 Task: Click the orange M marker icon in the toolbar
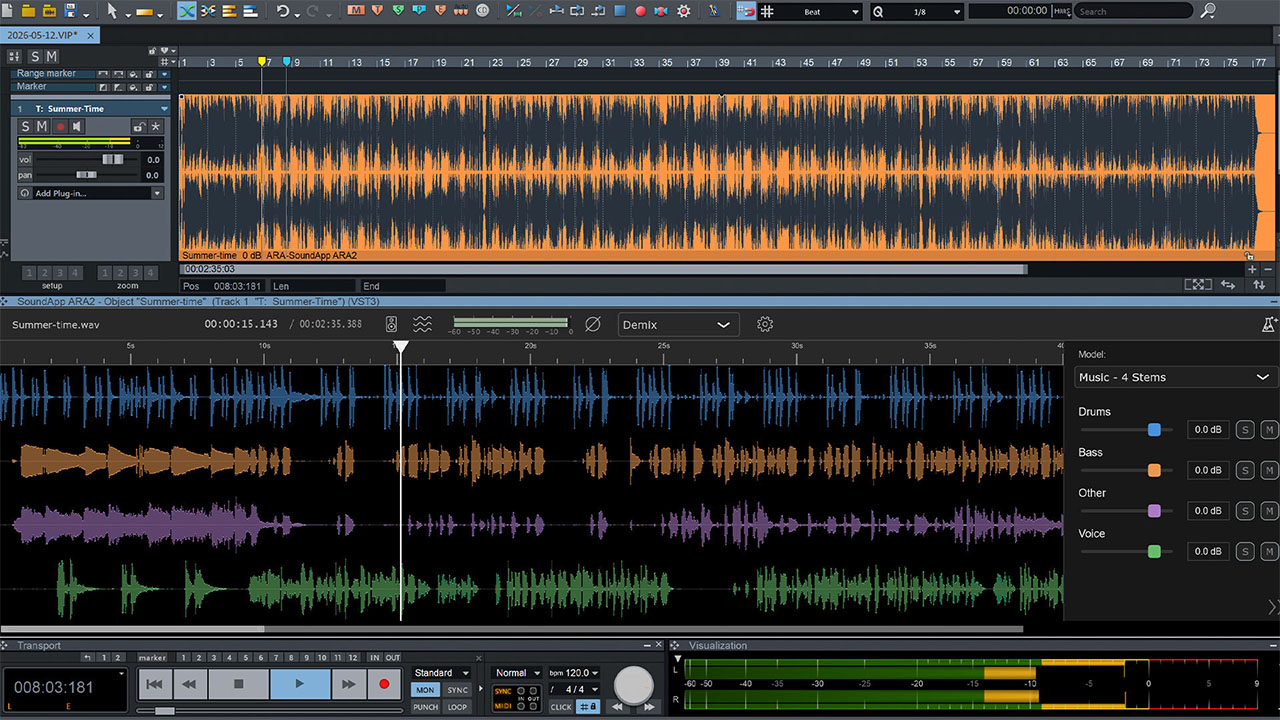coord(356,11)
